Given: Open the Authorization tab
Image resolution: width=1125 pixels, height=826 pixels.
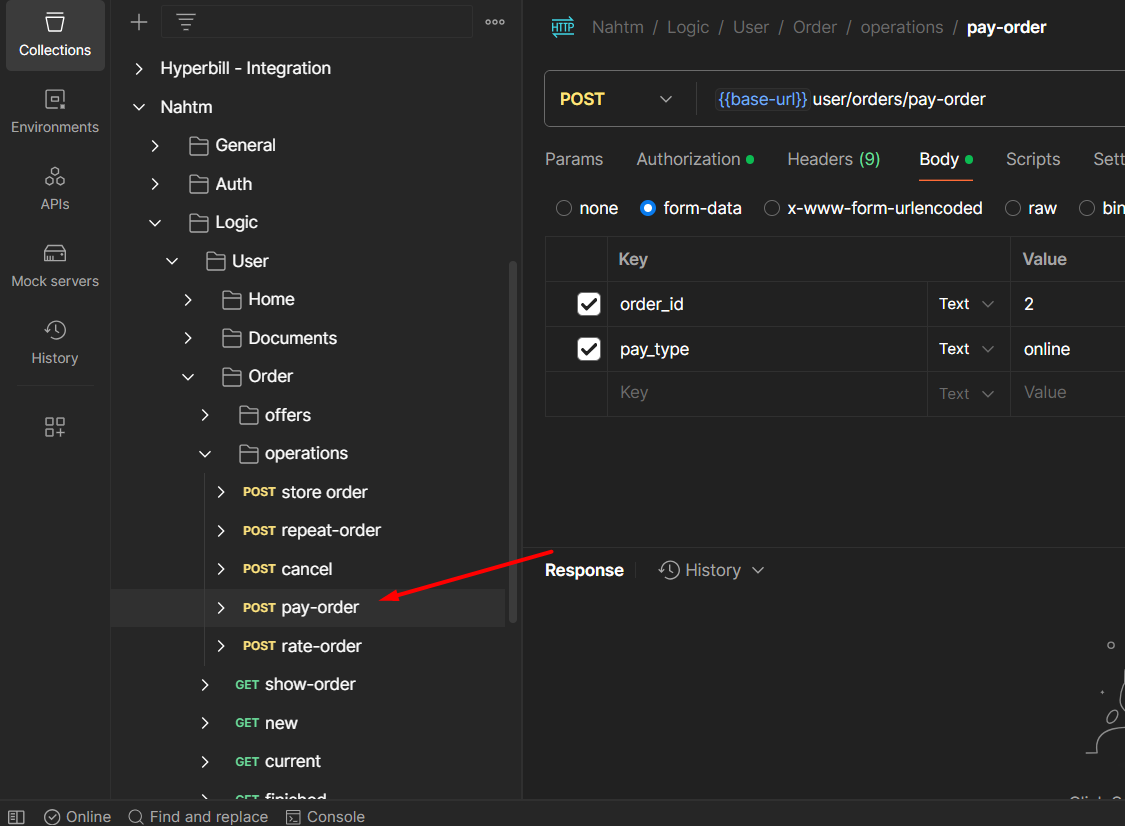Looking at the screenshot, I should pyautogui.click(x=695, y=159).
